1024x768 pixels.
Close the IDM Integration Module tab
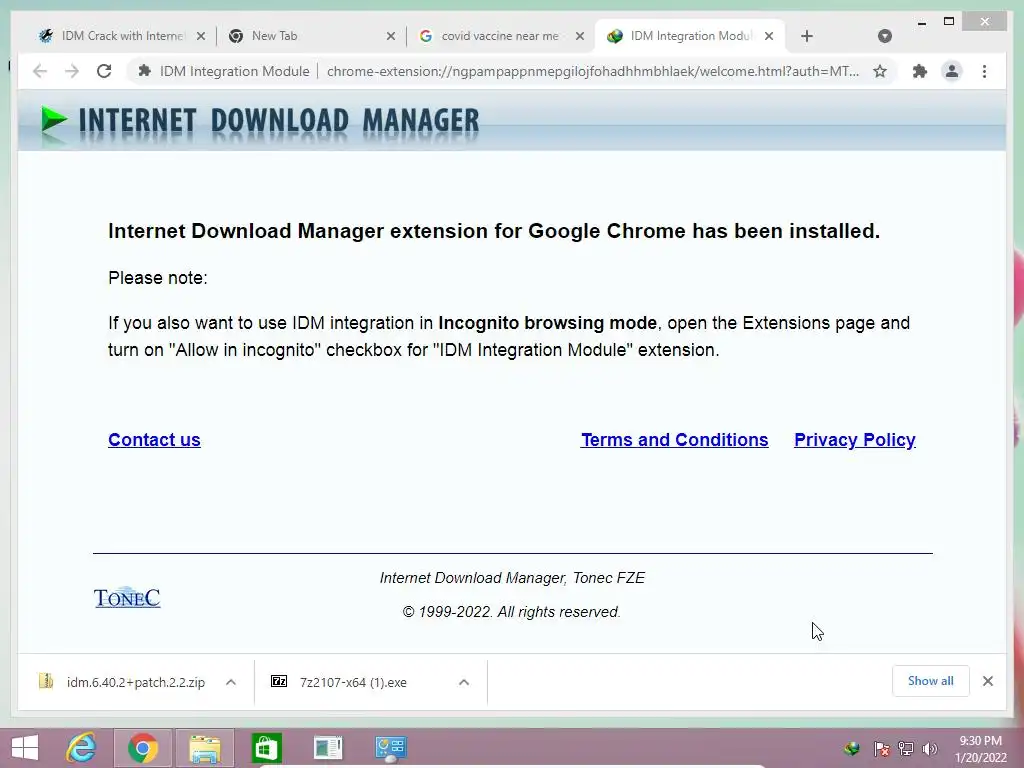769,36
